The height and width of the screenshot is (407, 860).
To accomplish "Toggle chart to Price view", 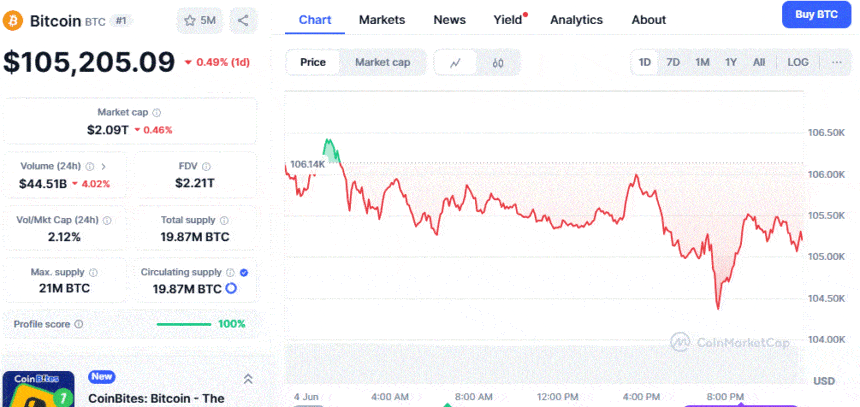I will (x=313, y=62).
